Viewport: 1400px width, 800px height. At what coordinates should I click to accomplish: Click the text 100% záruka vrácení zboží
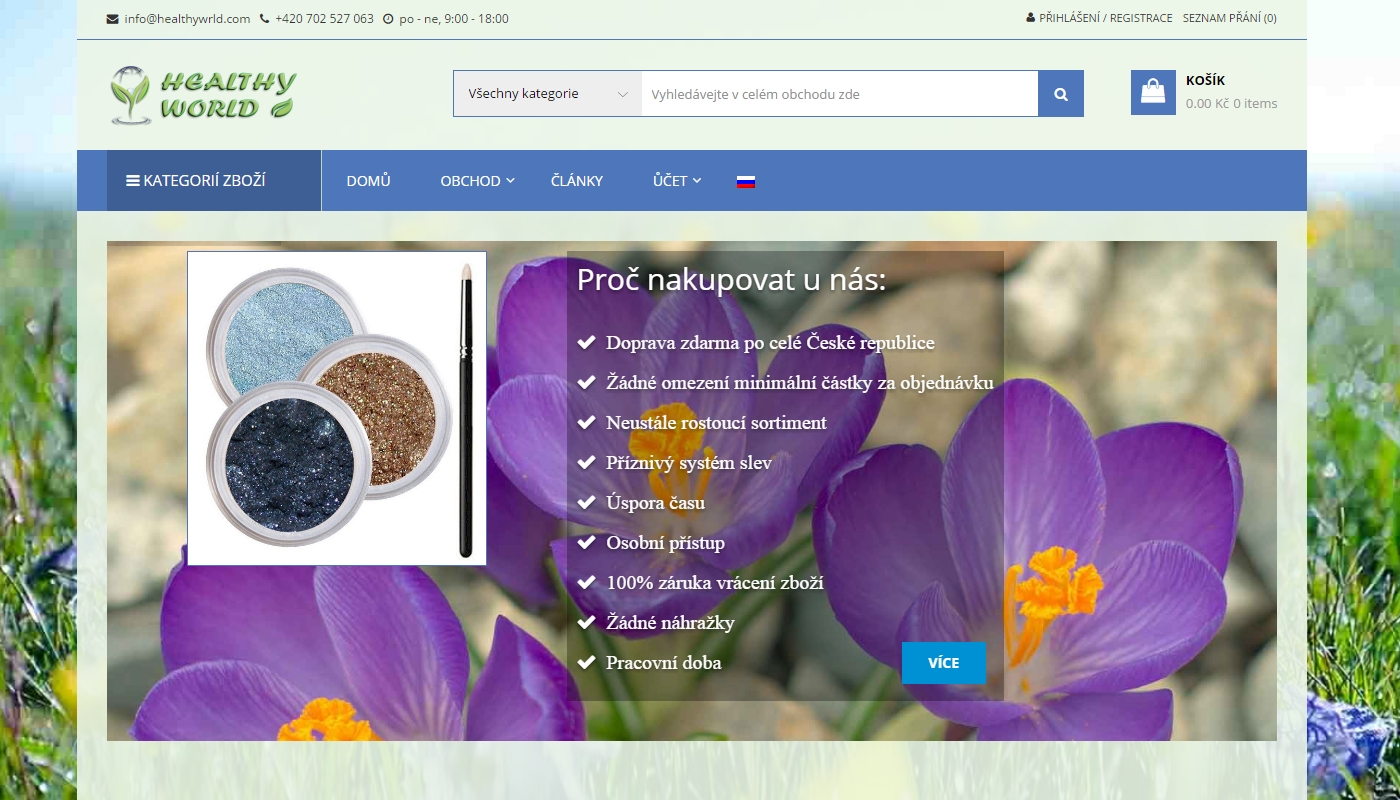(715, 583)
